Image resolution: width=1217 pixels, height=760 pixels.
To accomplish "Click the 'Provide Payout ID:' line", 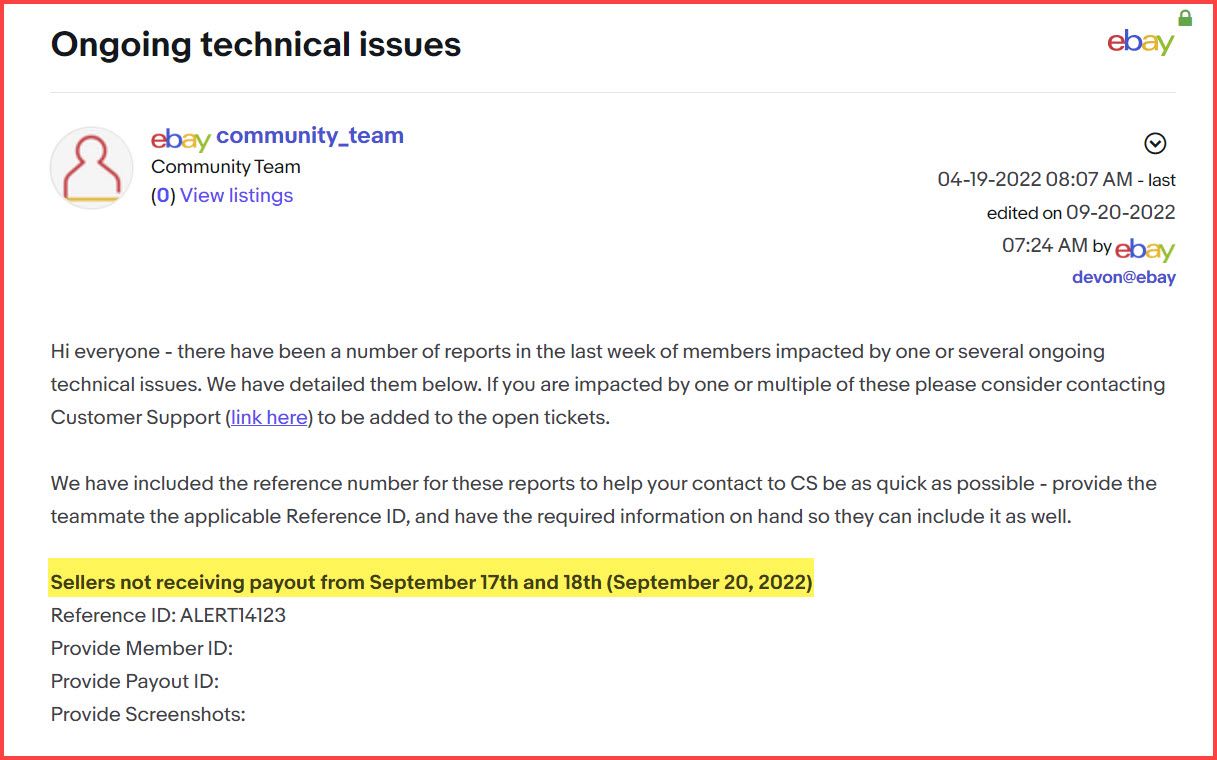I will [135, 681].
